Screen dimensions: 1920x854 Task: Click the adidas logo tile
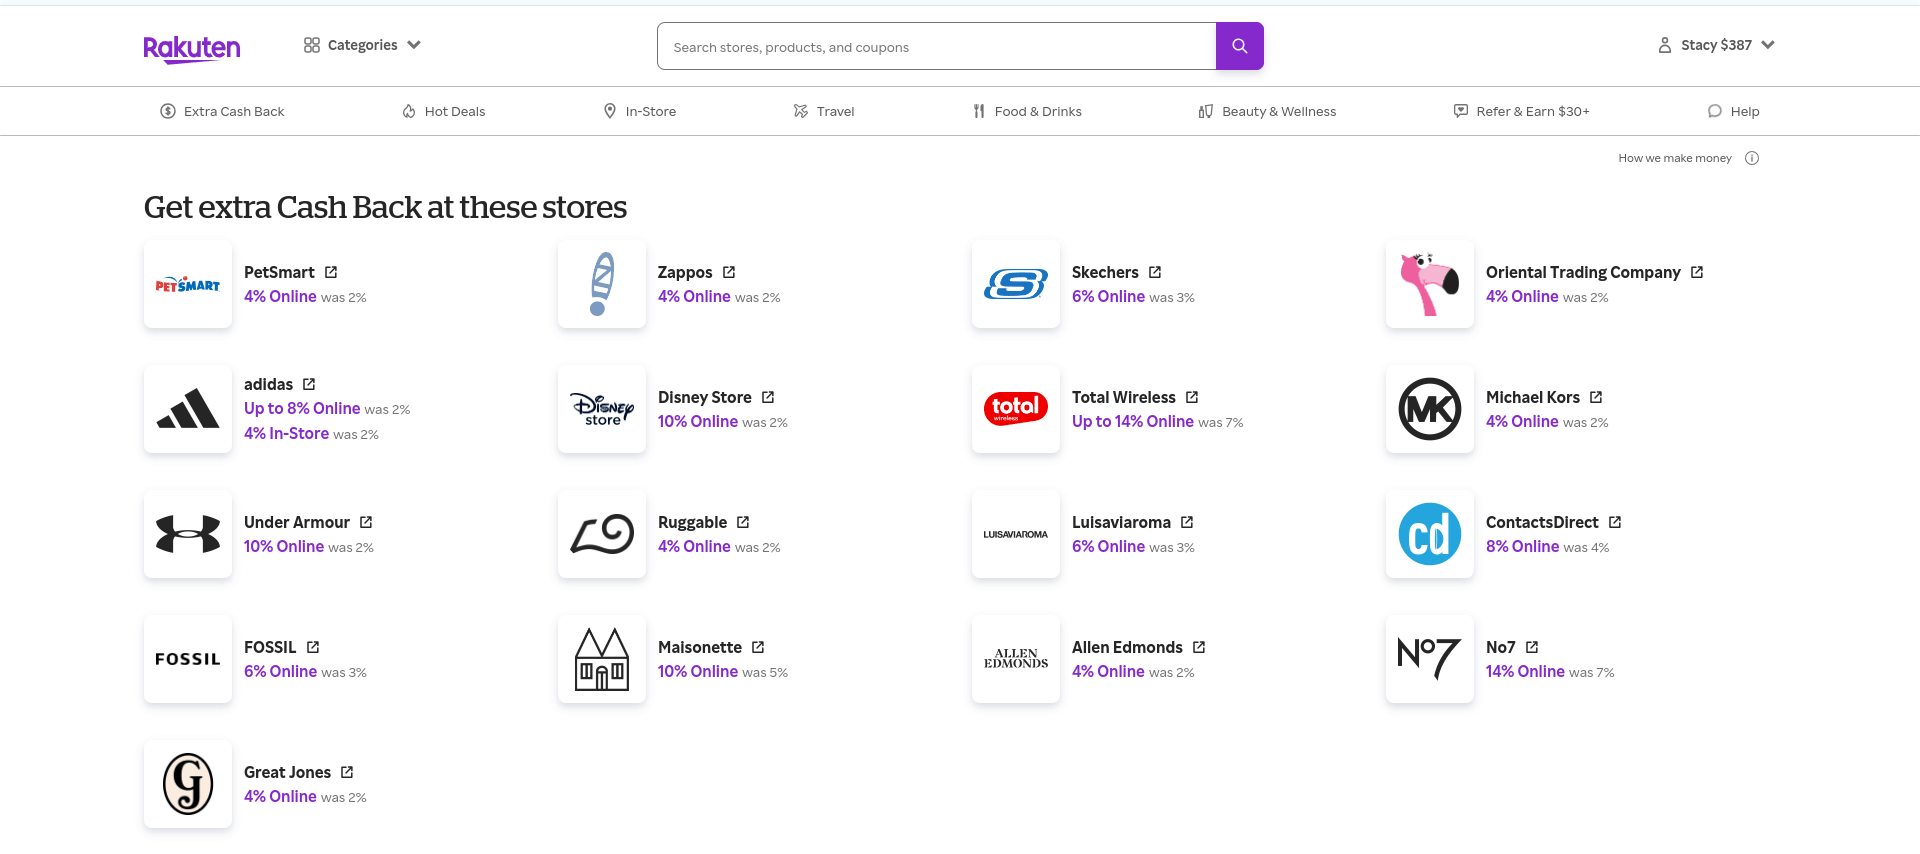pyautogui.click(x=188, y=409)
